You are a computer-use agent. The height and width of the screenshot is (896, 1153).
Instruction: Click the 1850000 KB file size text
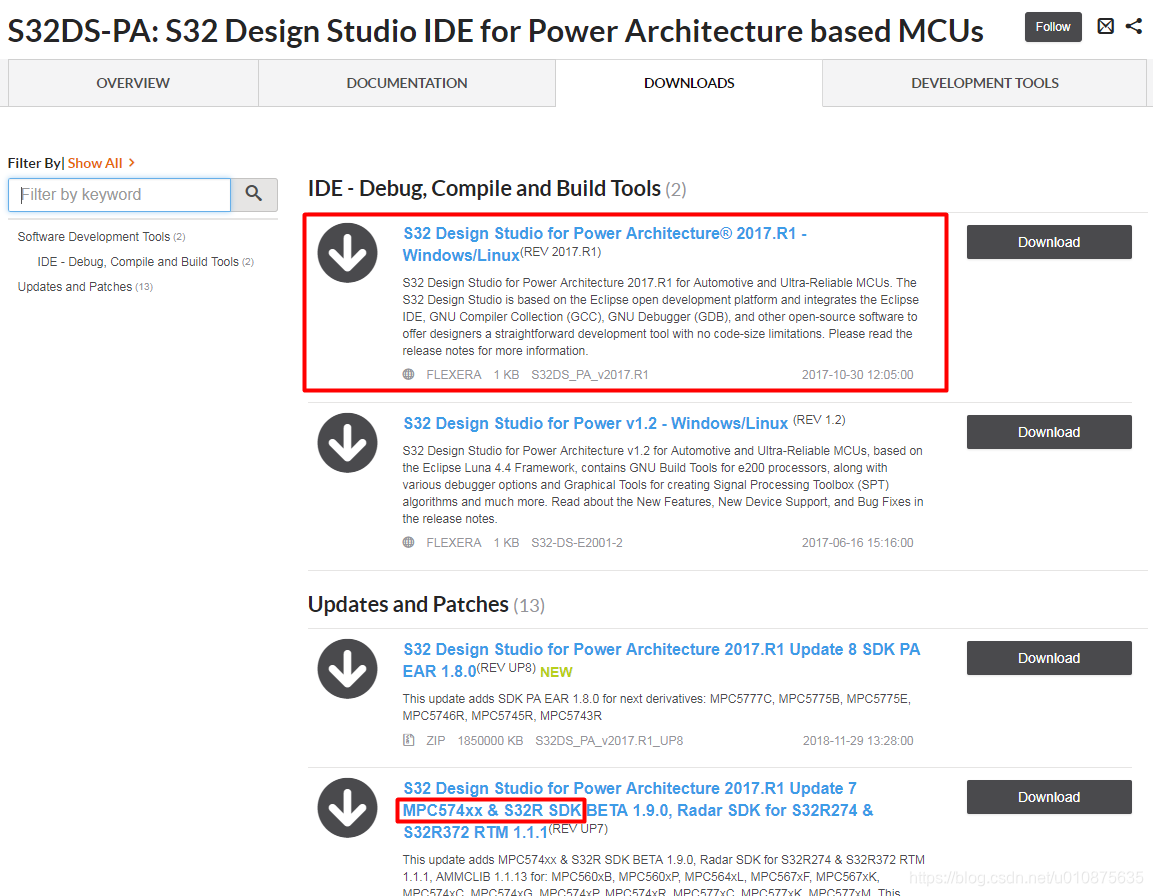tap(490, 740)
